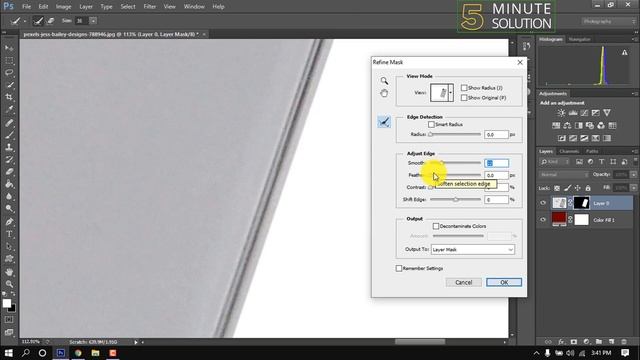Open the File menu
The height and width of the screenshot is (360, 640).
coord(27,7)
